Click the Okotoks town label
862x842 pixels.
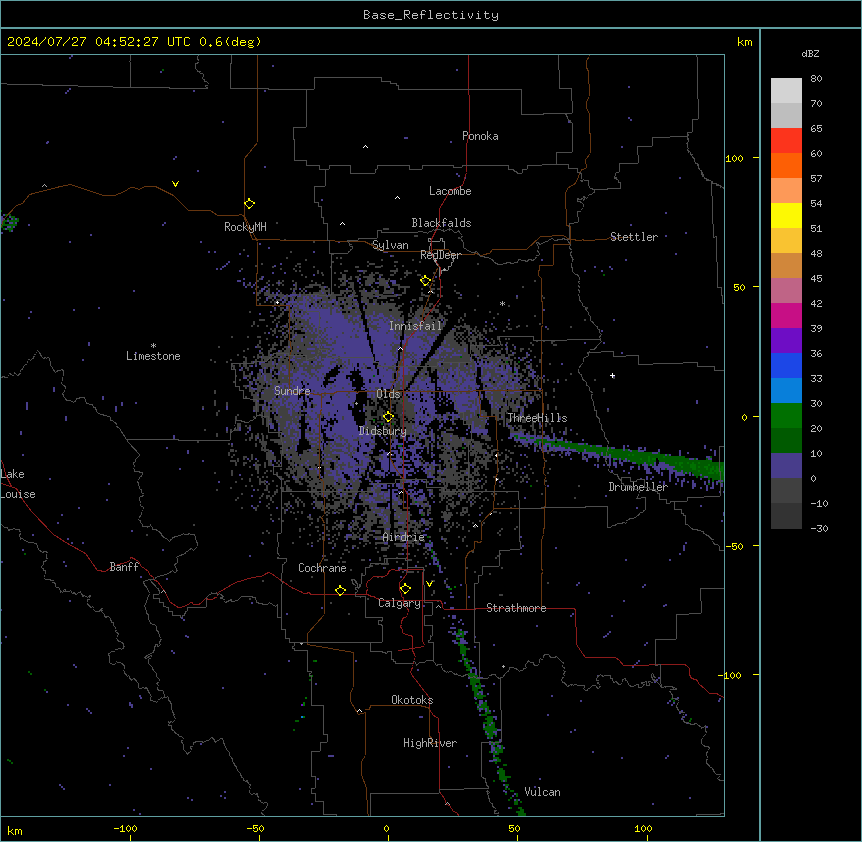(x=412, y=700)
